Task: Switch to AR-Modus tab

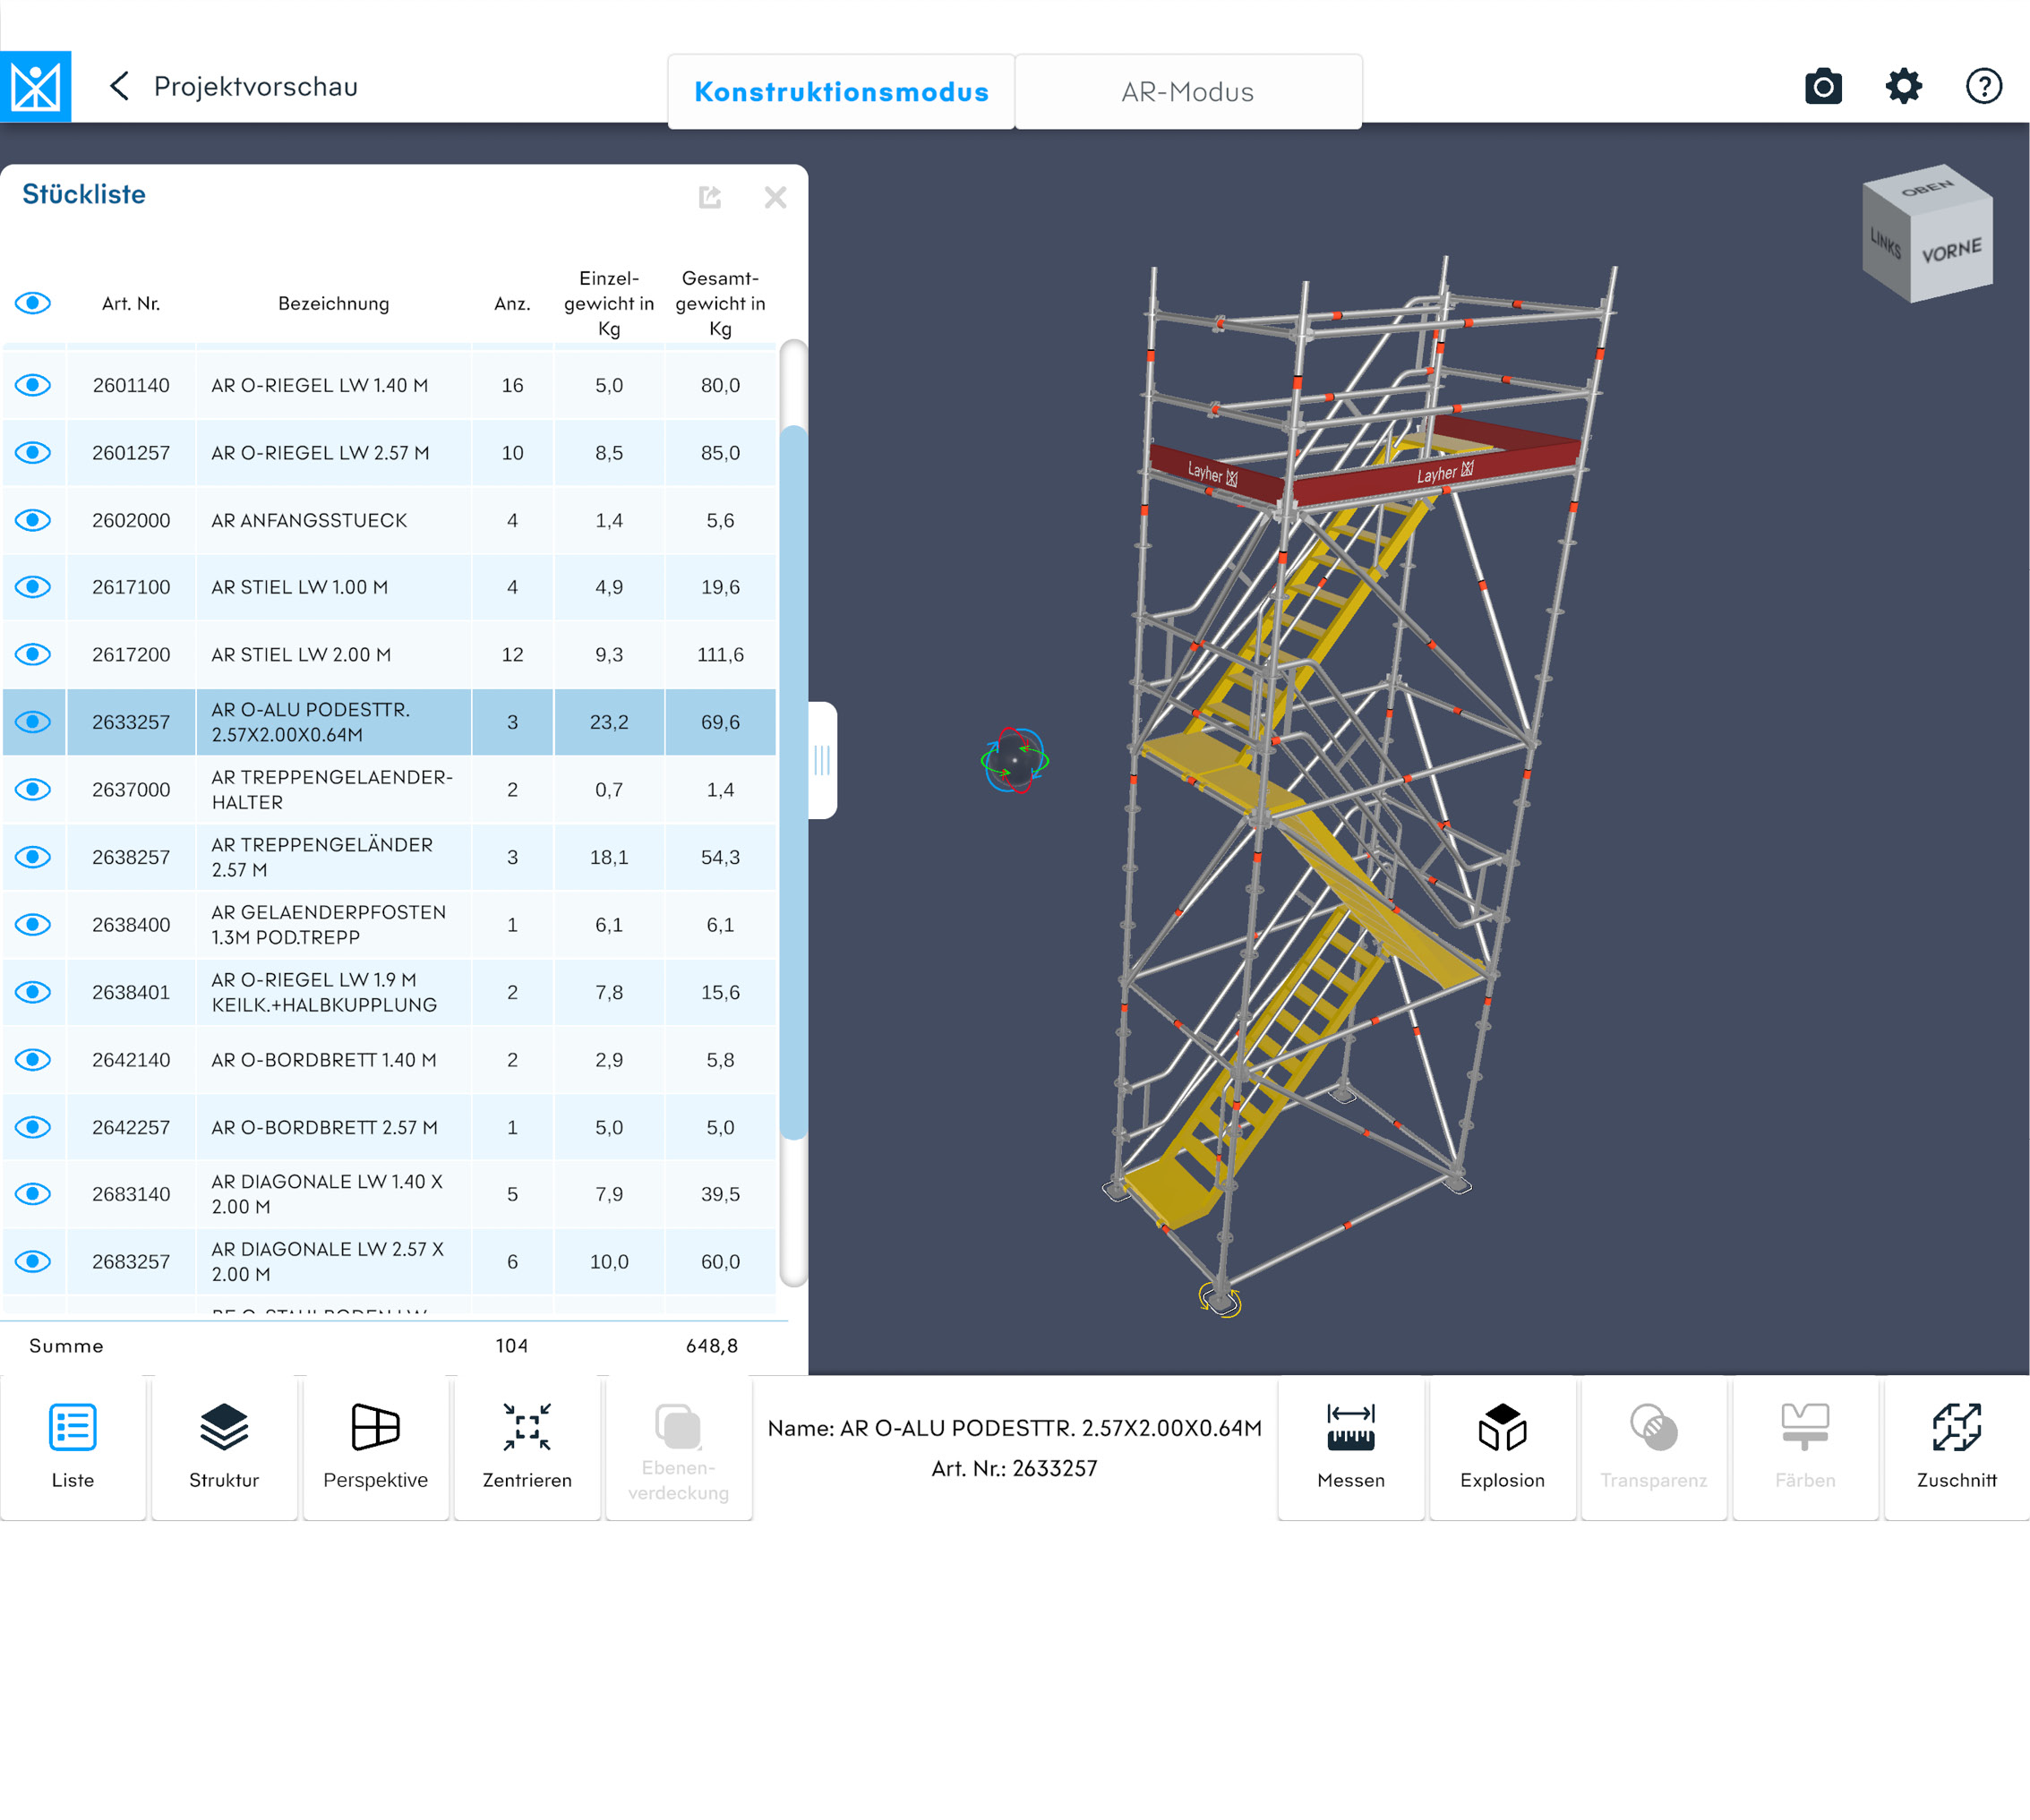Action: [x=1188, y=91]
